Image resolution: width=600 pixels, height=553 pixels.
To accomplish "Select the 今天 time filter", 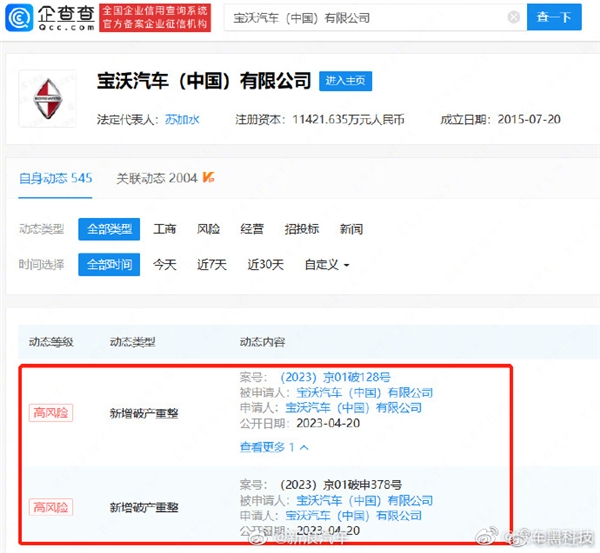I will [x=165, y=264].
